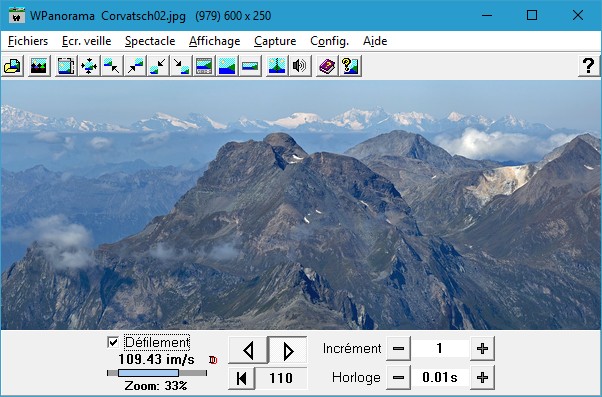Click the reduced-height strip display icon

click(250, 66)
